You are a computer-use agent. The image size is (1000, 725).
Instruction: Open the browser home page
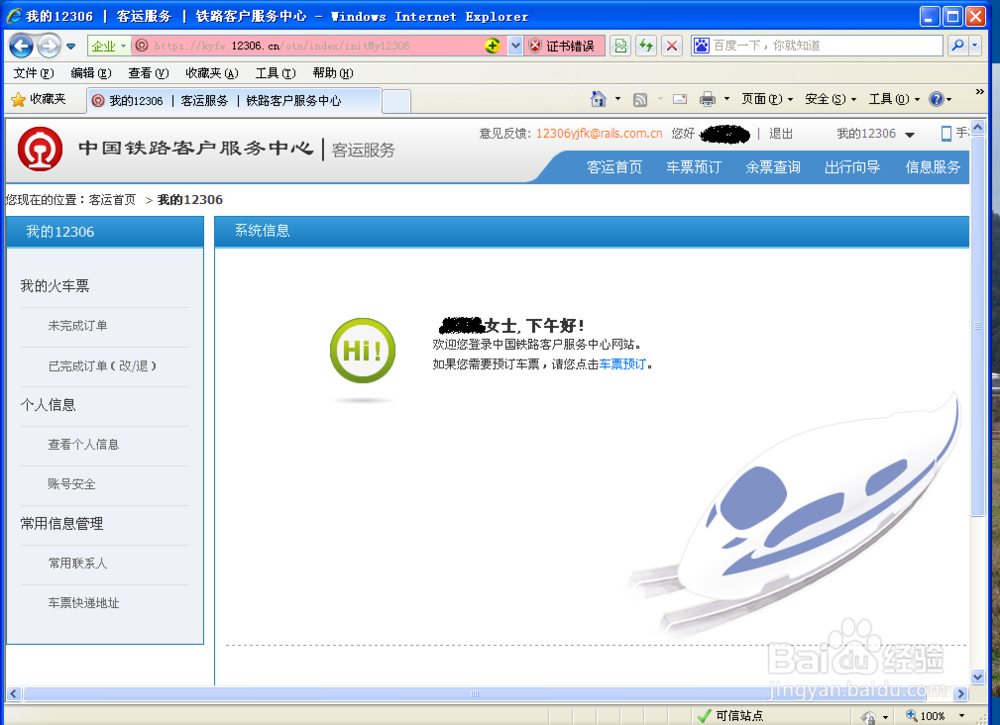coord(598,99)
